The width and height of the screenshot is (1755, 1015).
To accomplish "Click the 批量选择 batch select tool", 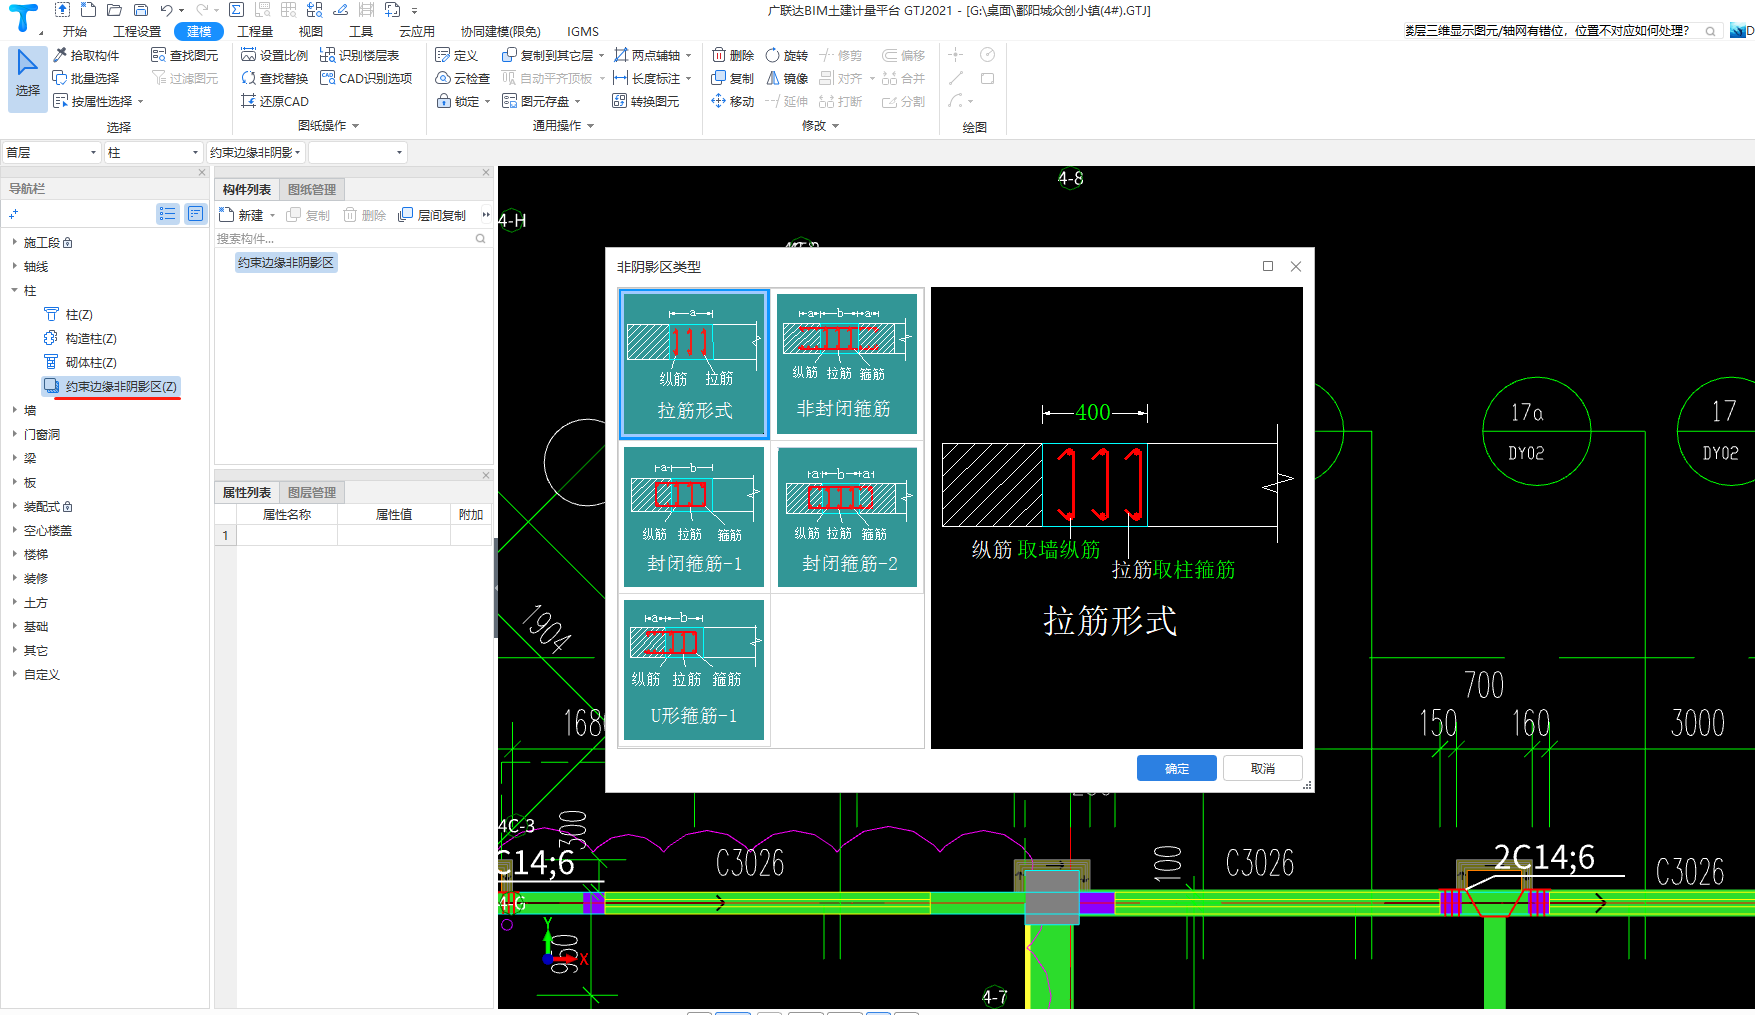I will pos(86,78).
